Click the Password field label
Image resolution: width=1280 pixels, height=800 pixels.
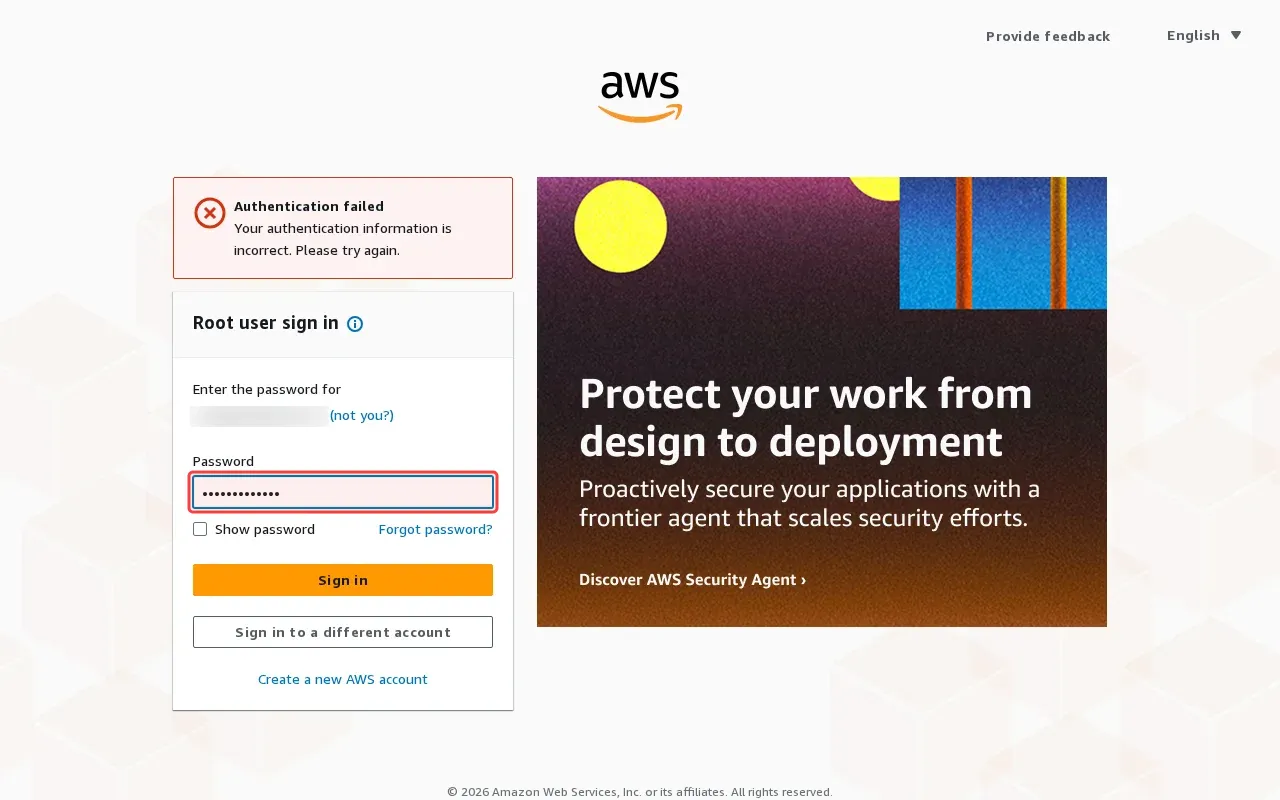coord(223,461)
